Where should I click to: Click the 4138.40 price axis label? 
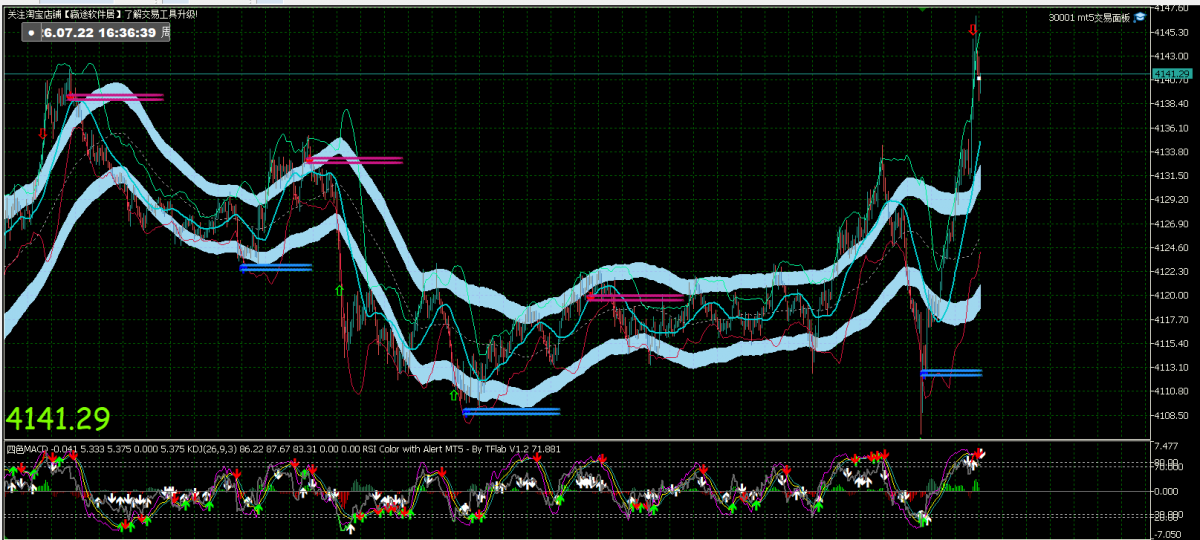click(1172, 104)
